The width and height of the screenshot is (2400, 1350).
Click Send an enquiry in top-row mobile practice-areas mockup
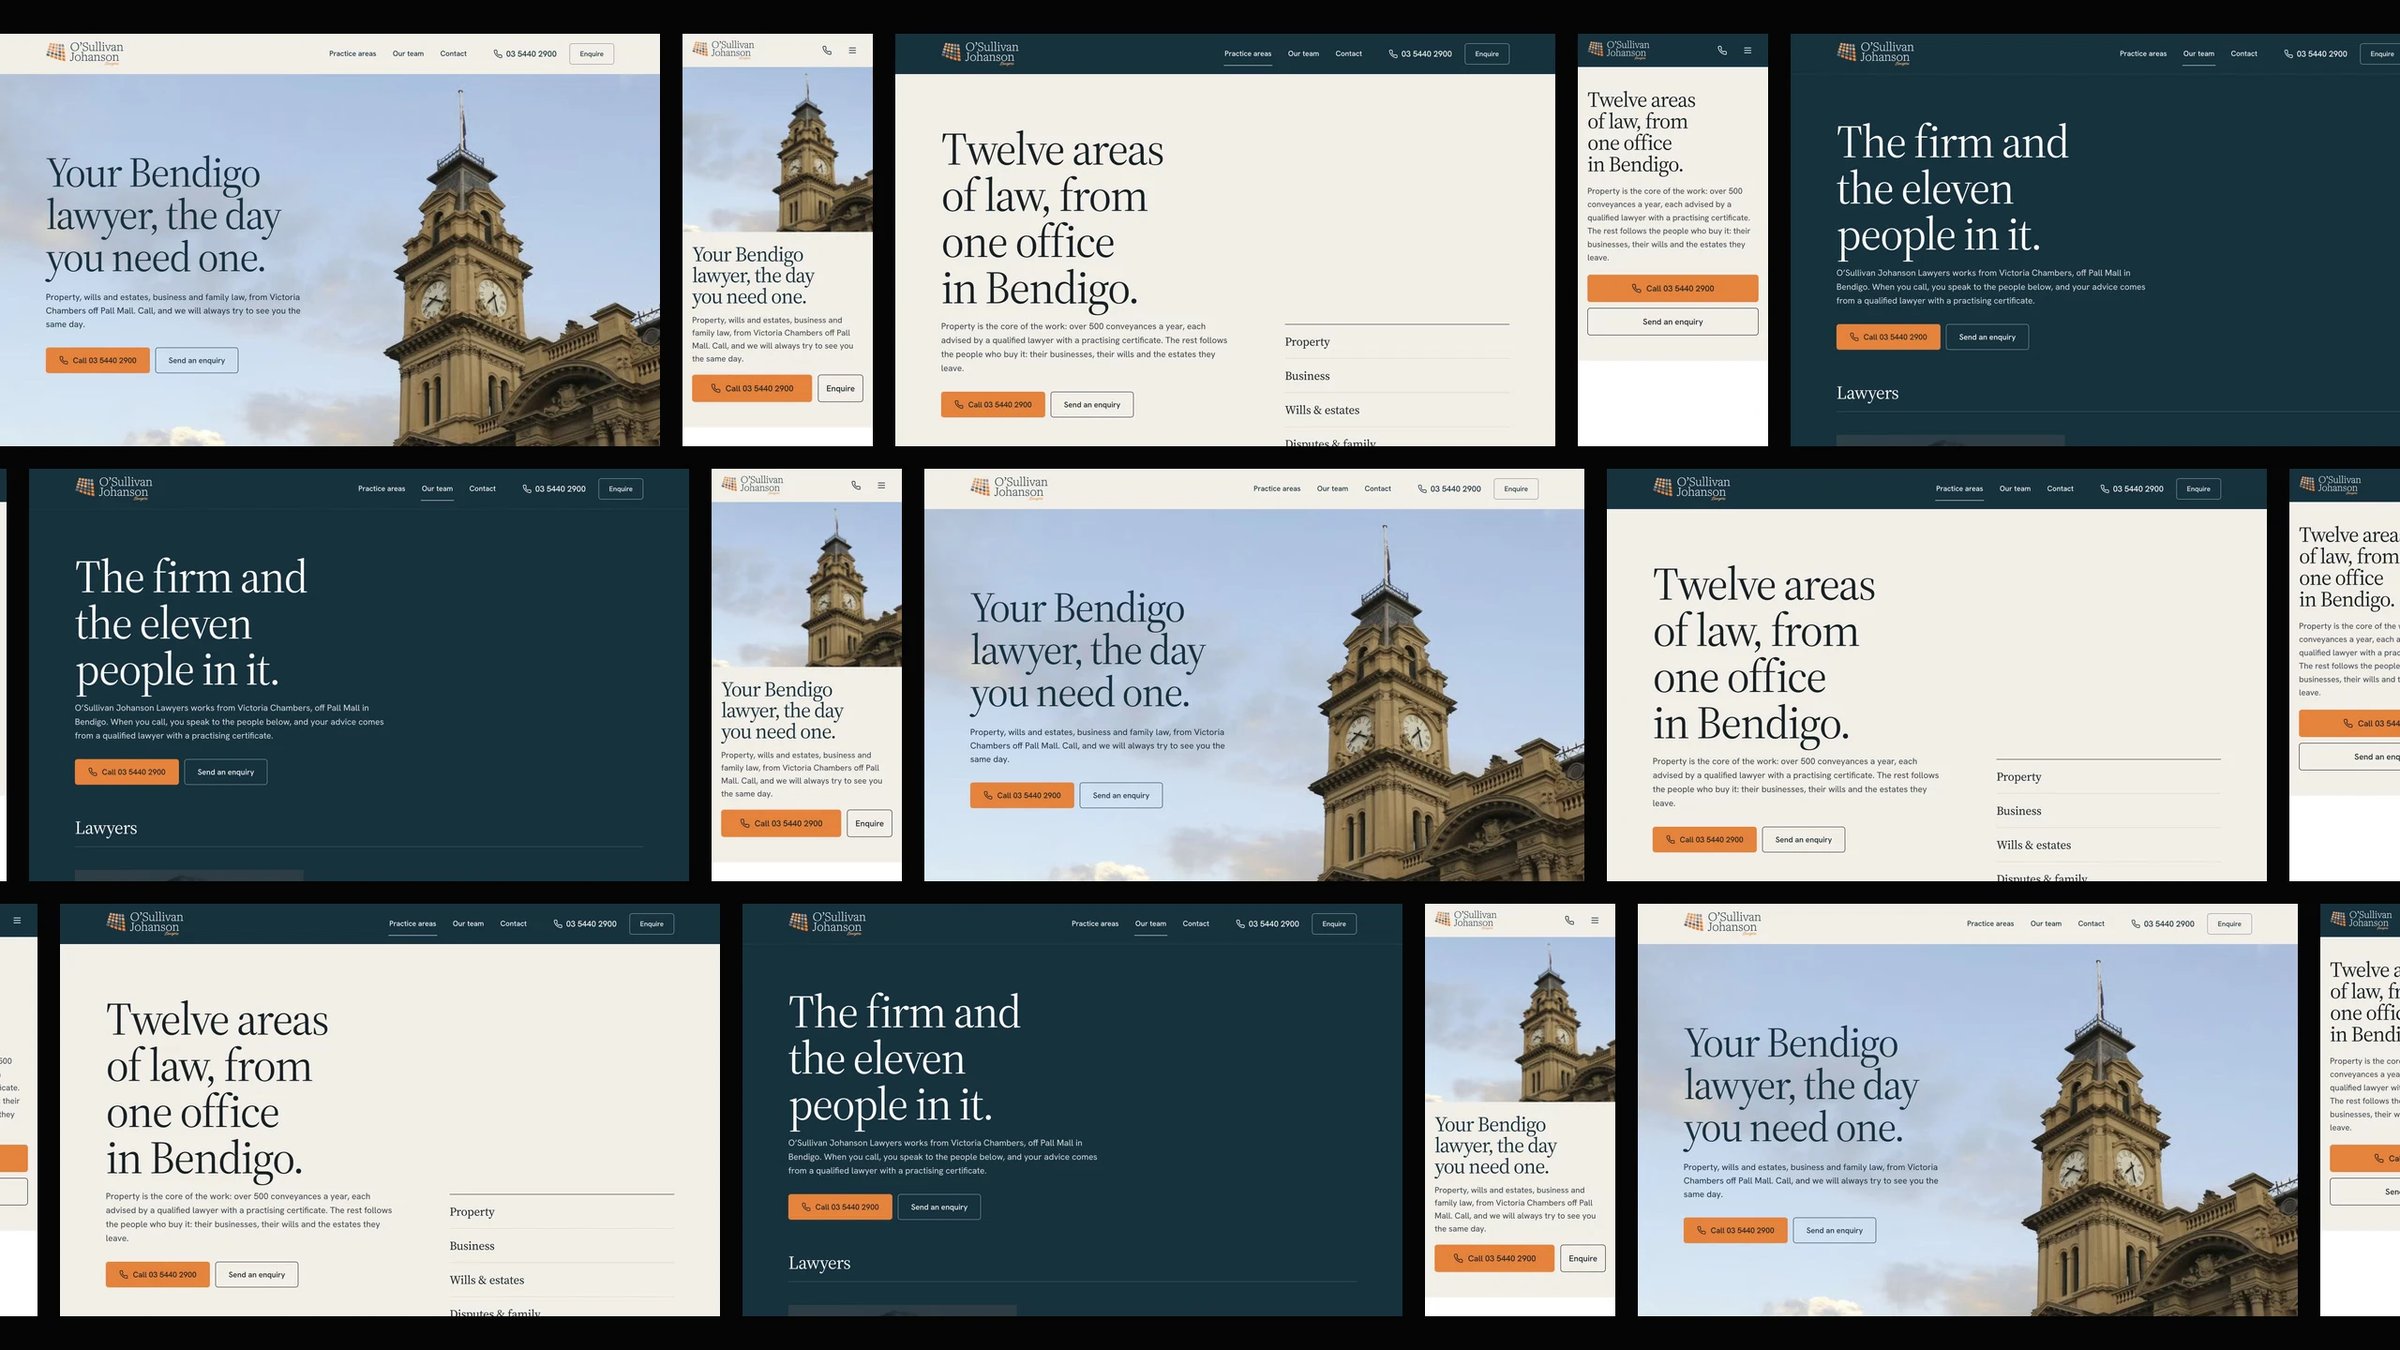(x=1672, y=321)
